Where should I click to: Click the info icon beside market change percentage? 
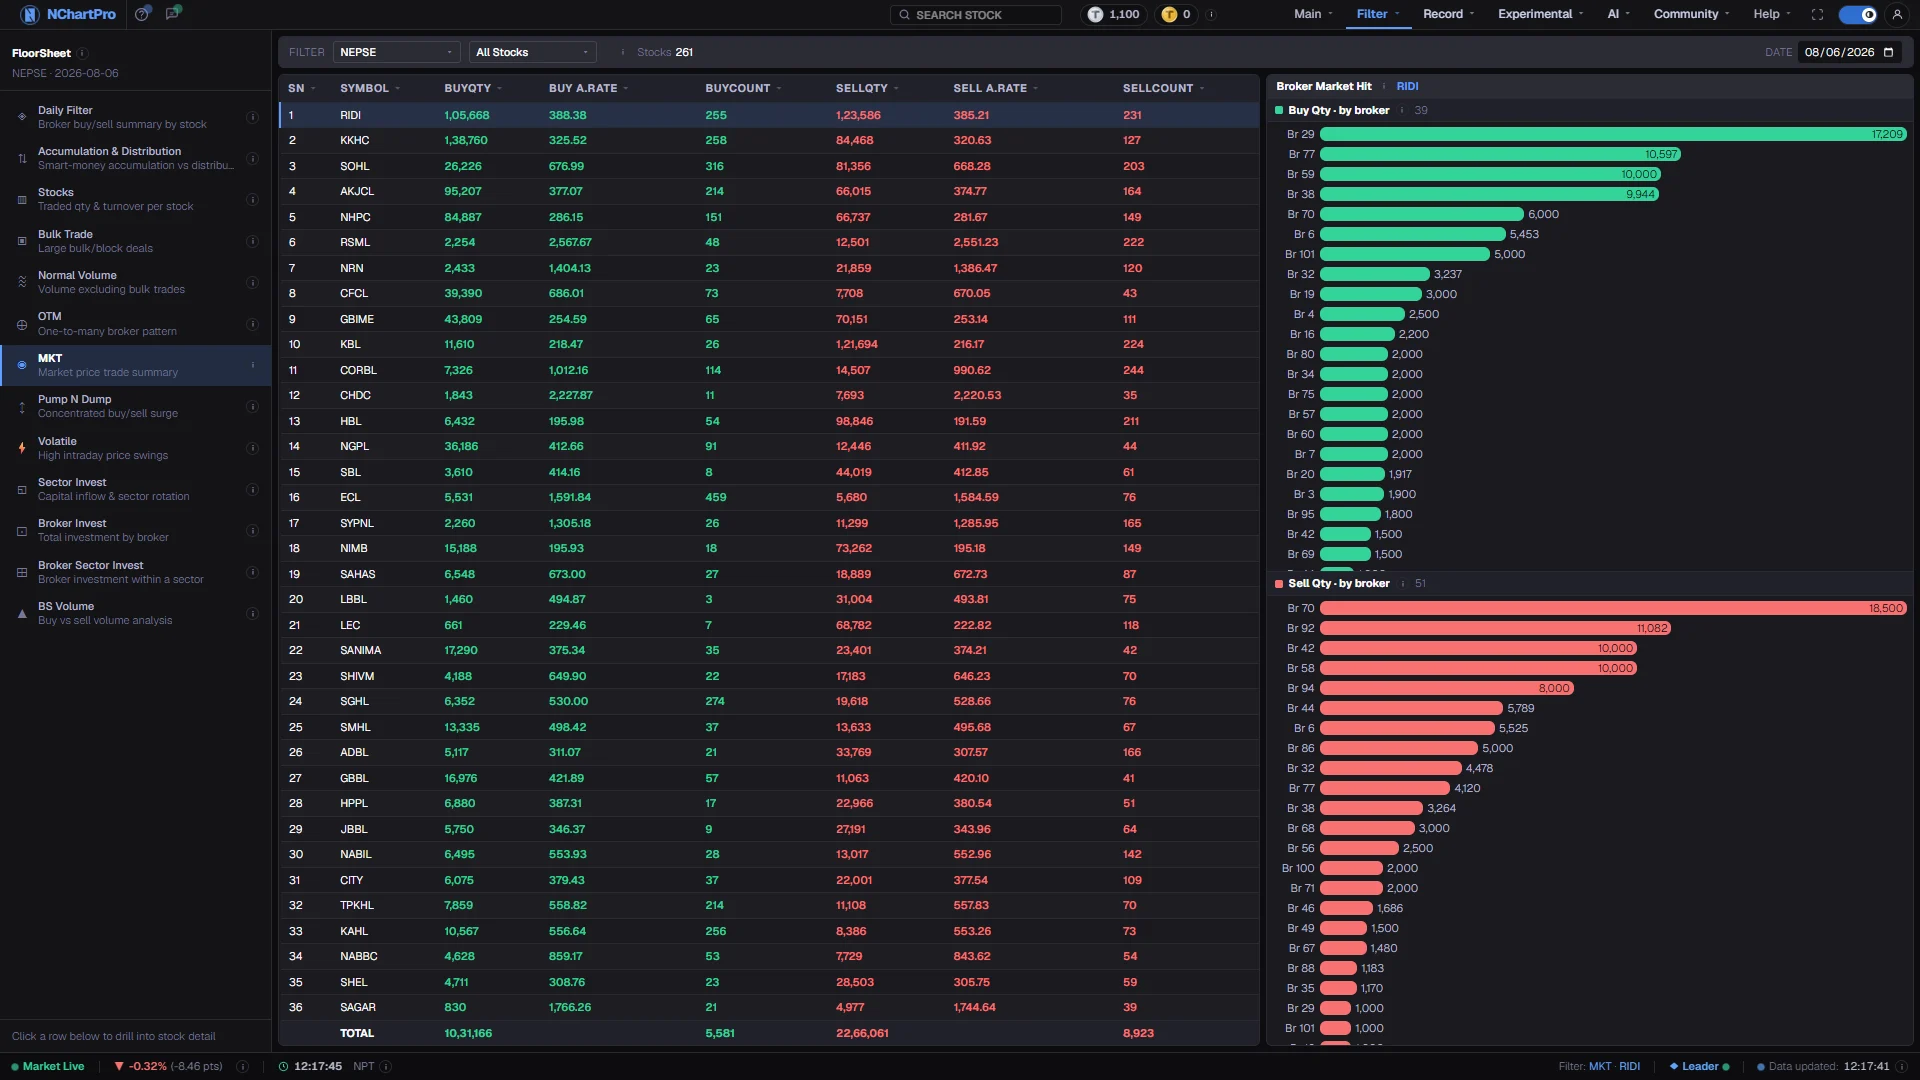coord(242,1066)
